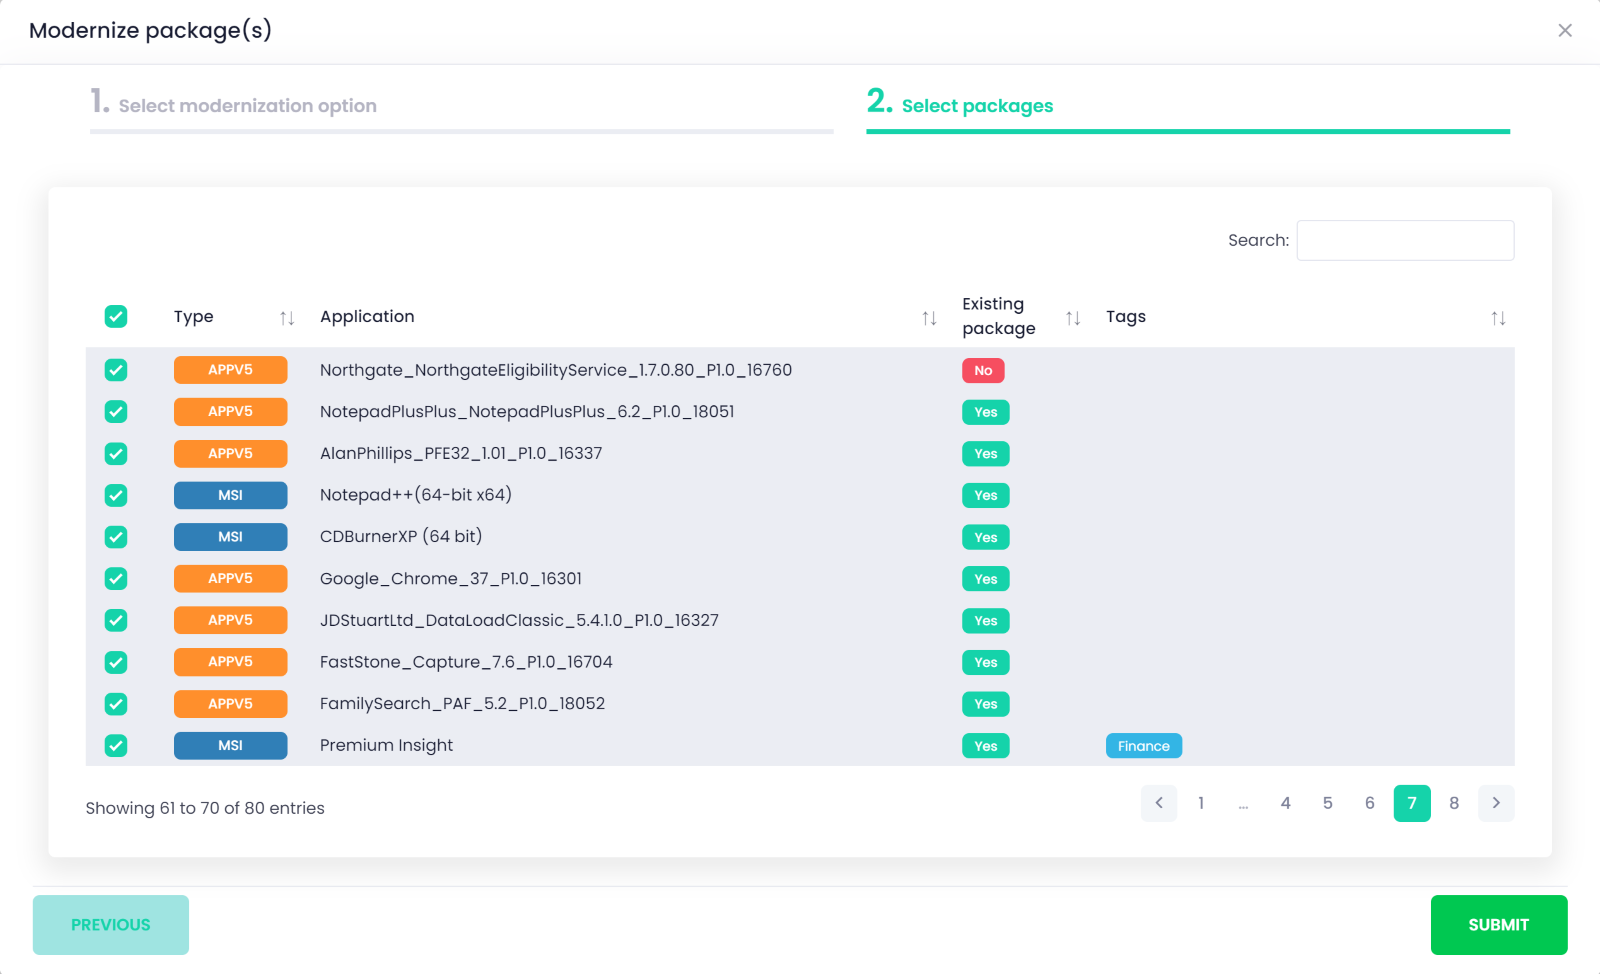The image size is (1600, 974).
Task: Uncheck the Notepad++(64-bit x64) row checkbox
Action: tap(116, 496)
